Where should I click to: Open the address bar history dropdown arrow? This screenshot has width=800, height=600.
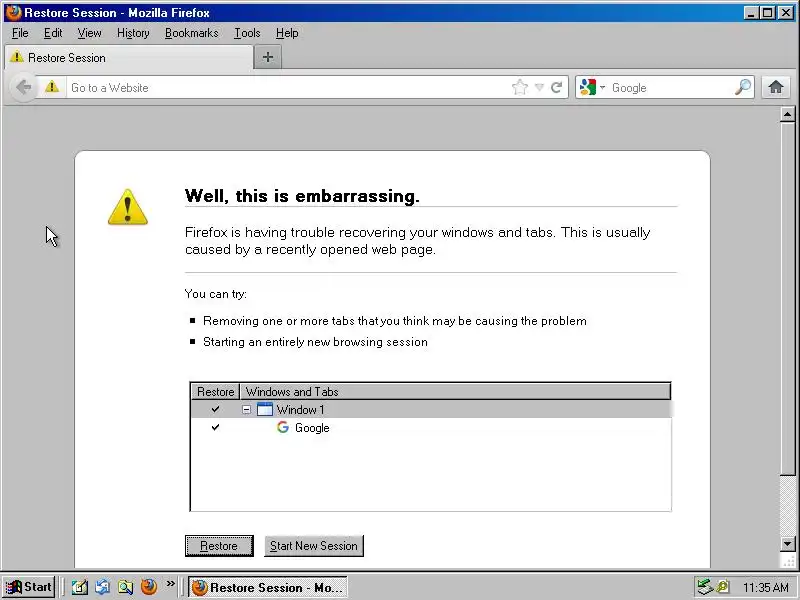point(539,88)
